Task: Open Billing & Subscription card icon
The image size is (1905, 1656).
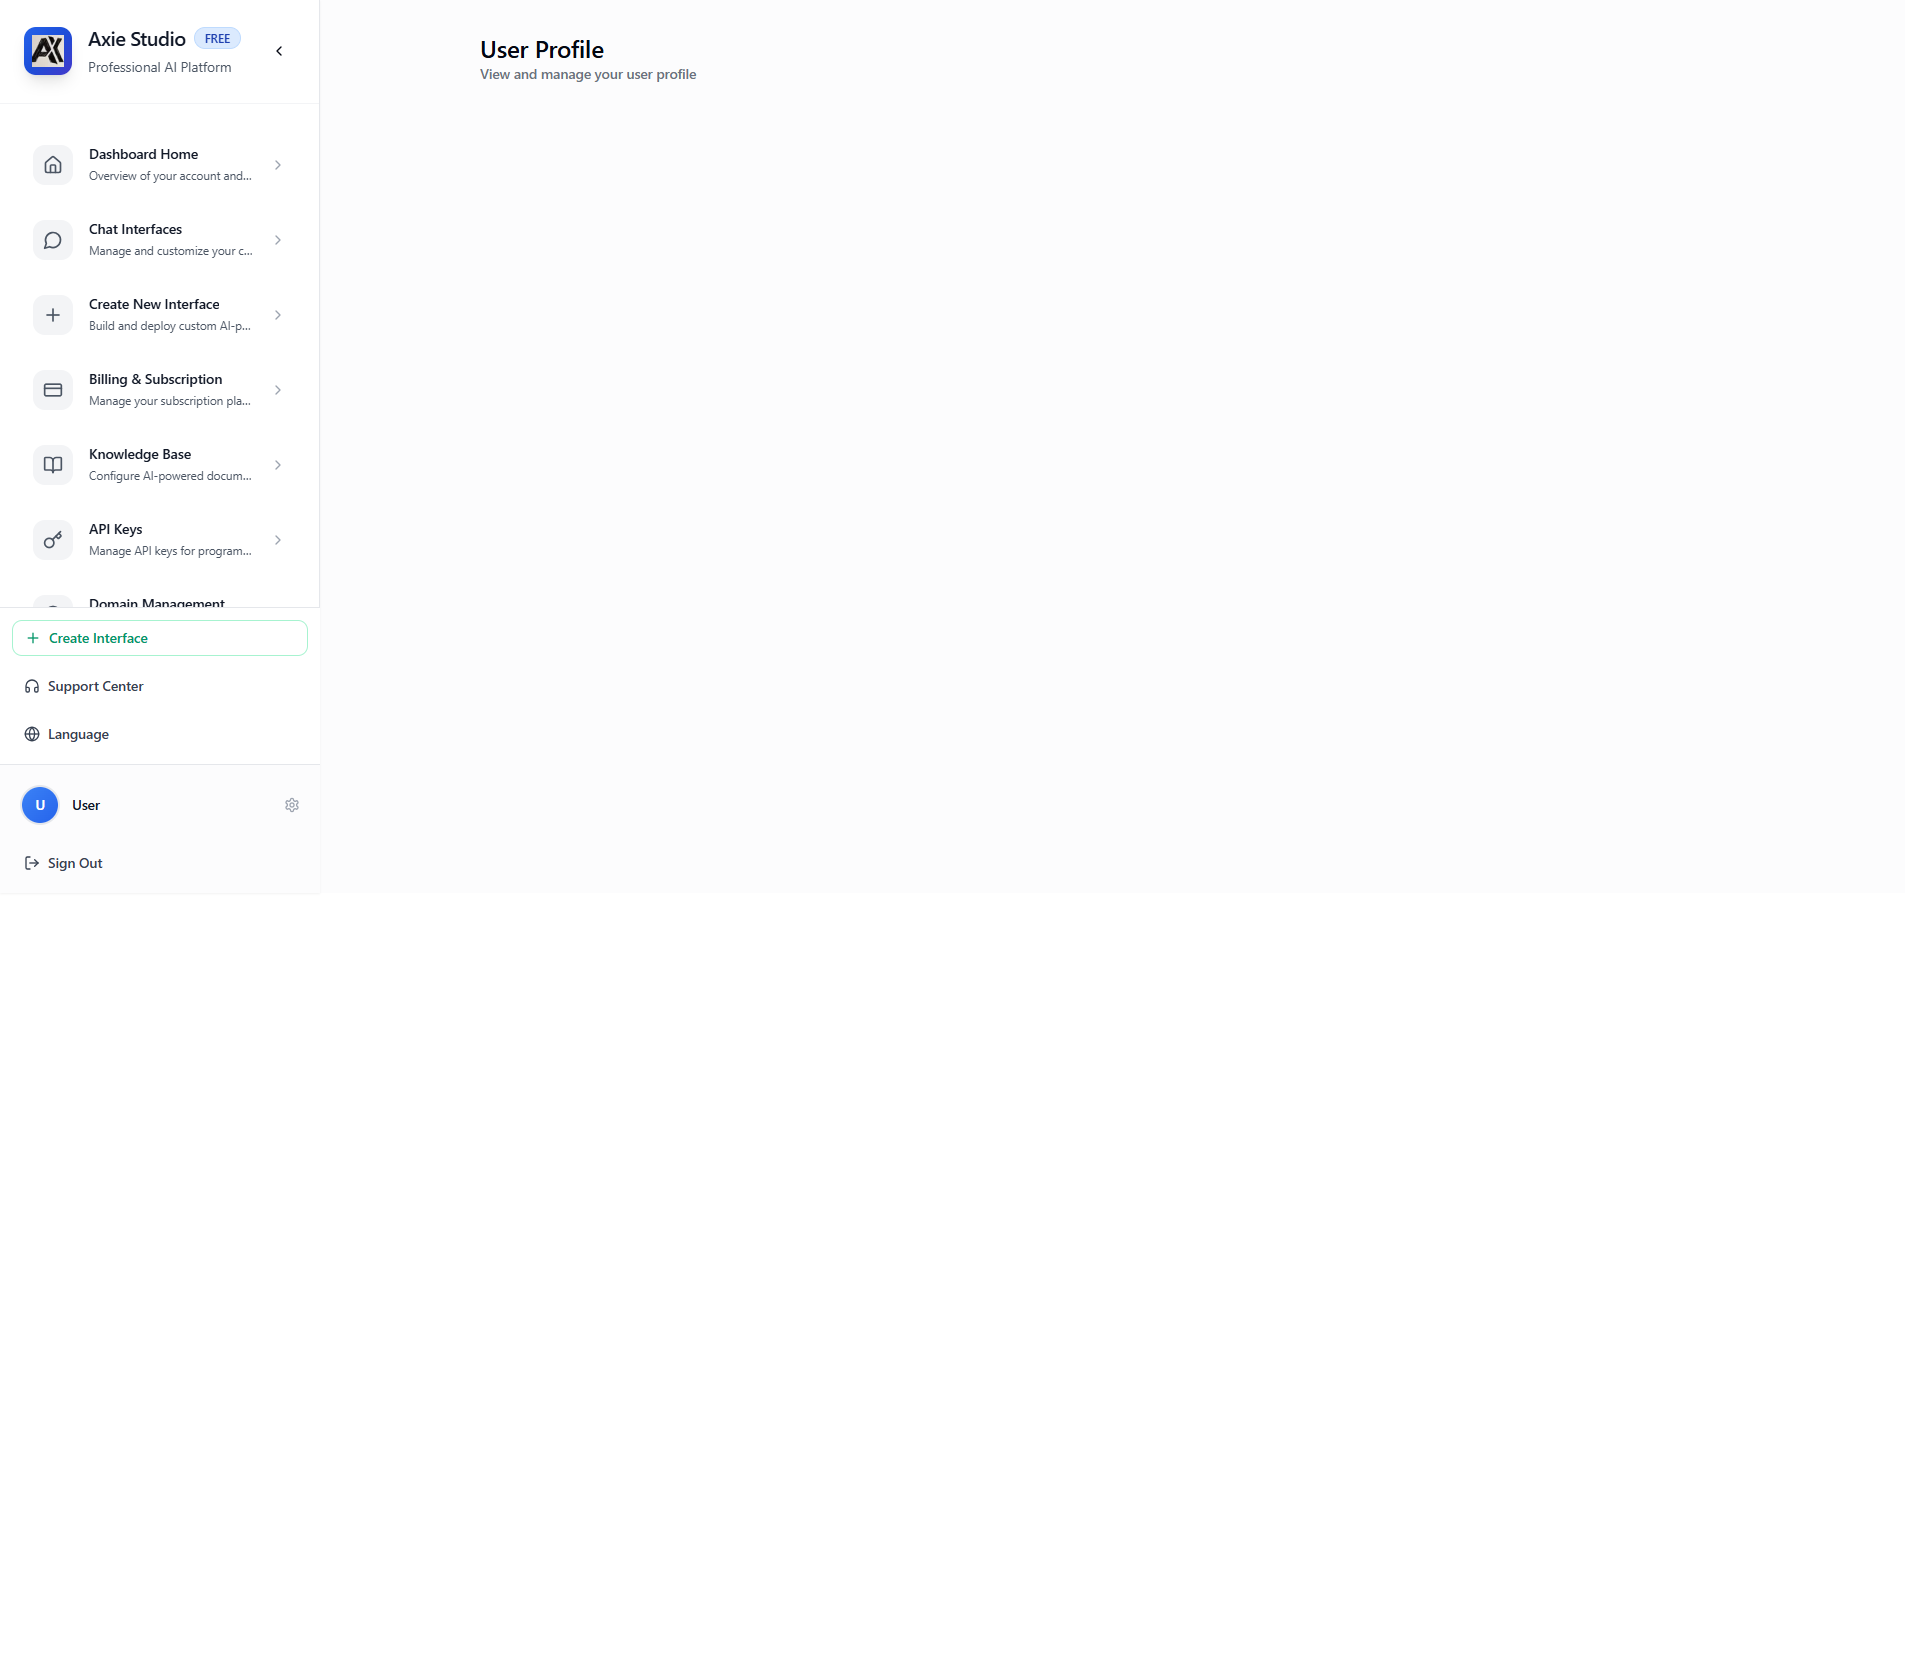Action: 52,390
